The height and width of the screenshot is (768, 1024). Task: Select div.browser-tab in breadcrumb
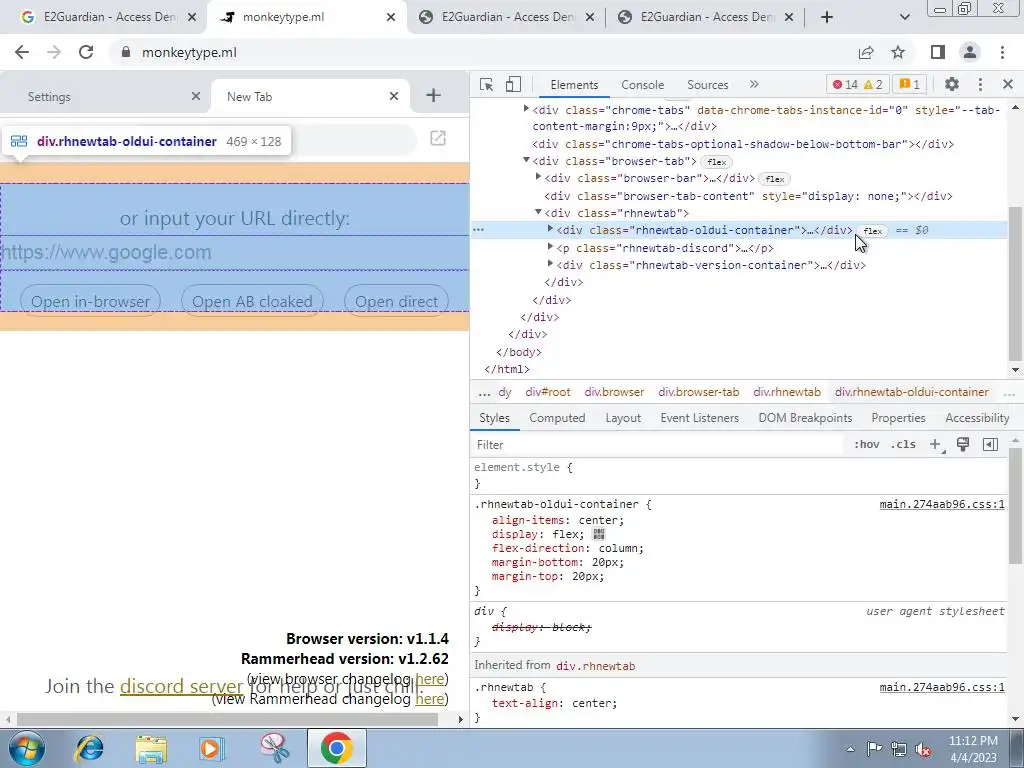[x=698, y=392]
